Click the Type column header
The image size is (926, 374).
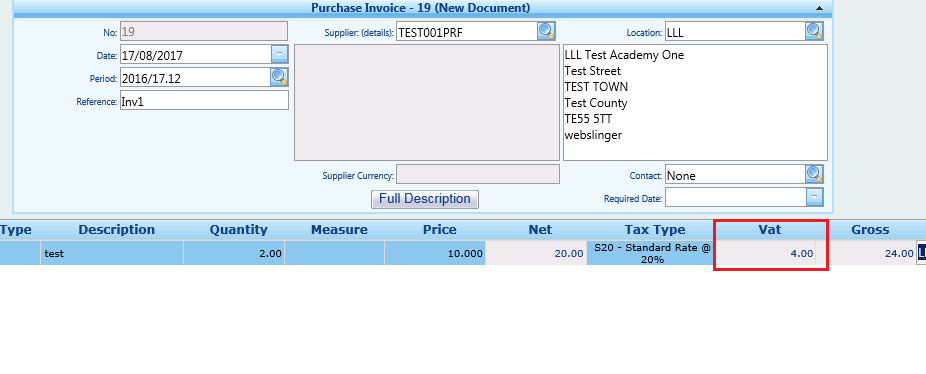point(16,230)
